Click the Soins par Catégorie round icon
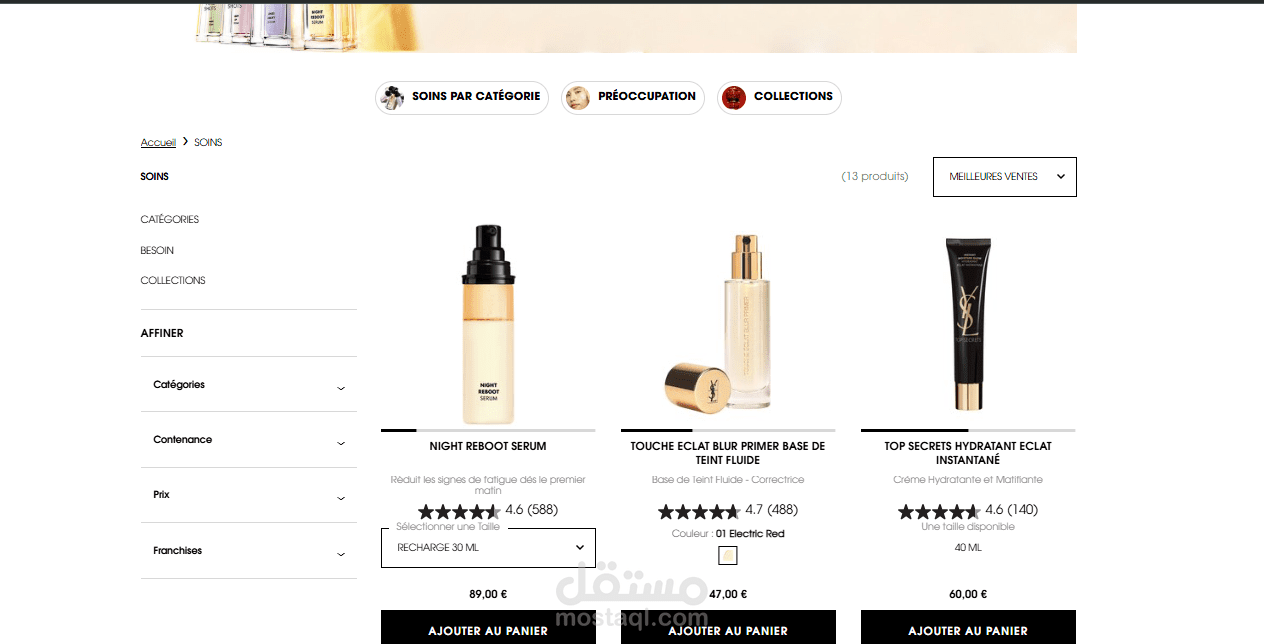The height and width of the screenshot is (644, 1264). (392, 97)
